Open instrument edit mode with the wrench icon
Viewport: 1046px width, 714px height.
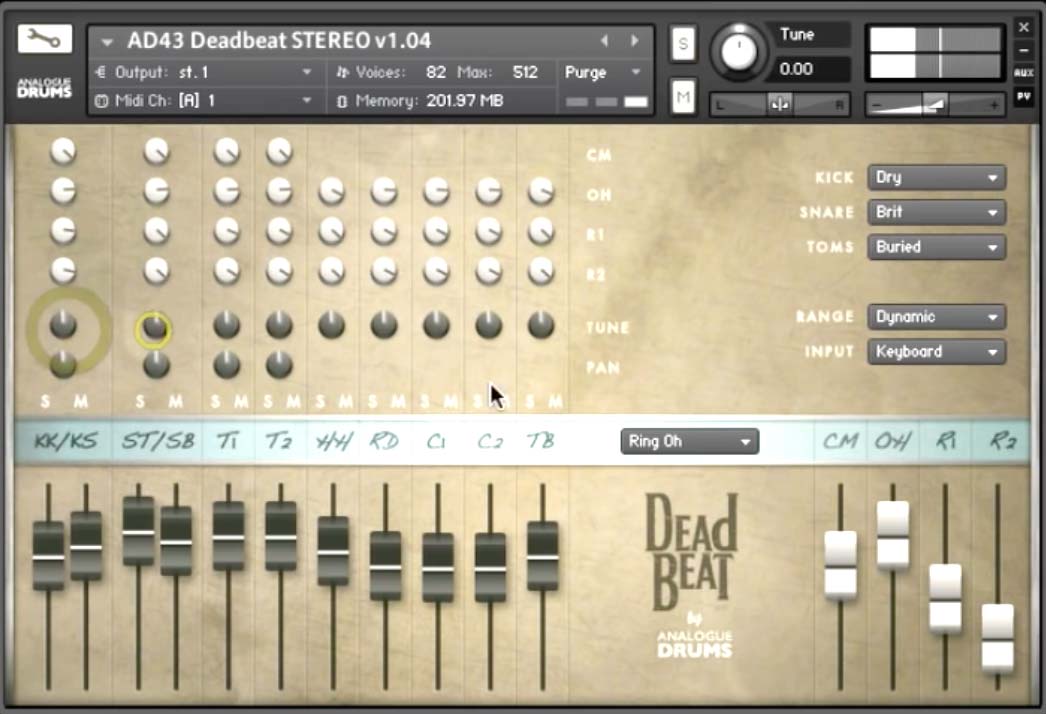[45, 39]
